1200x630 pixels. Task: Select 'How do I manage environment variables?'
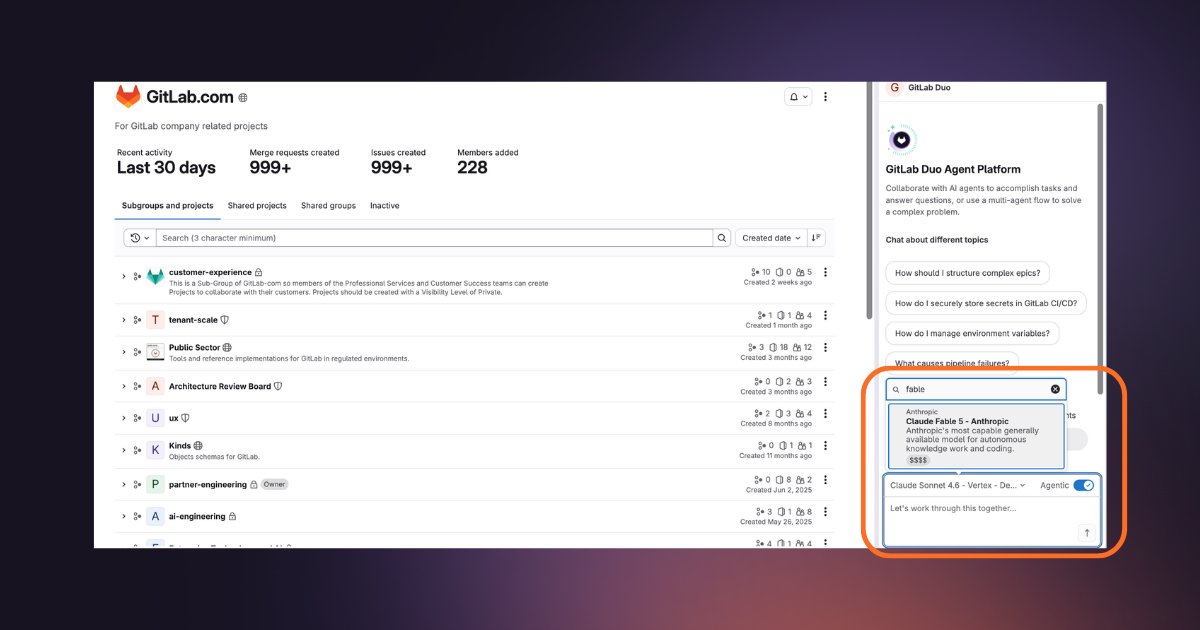click(973, 333)
